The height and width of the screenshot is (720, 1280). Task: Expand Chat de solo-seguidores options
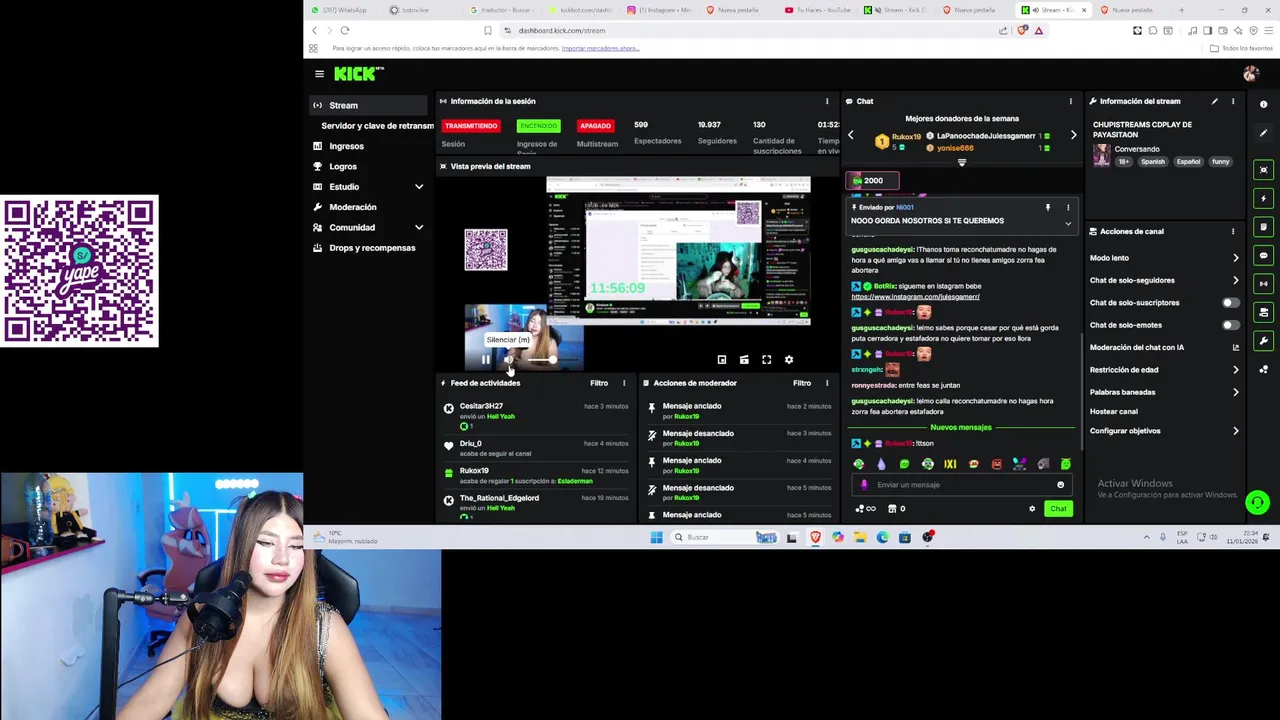click(1235, 280)
